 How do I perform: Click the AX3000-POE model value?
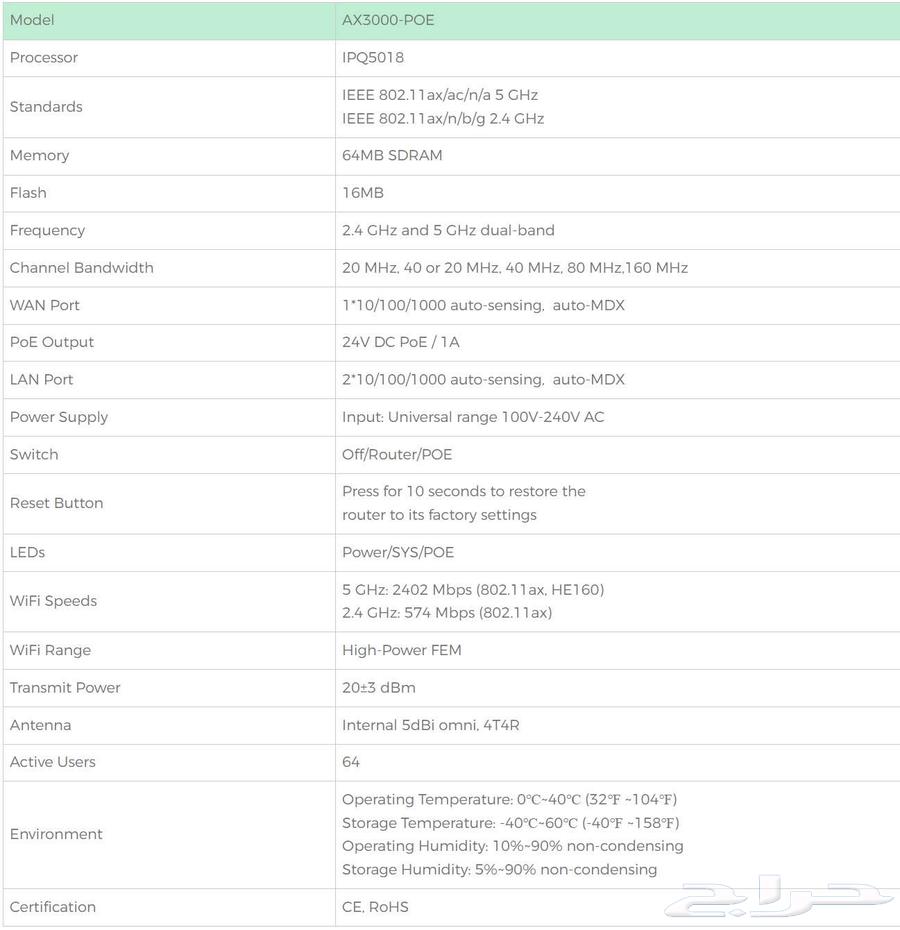[x=388, y=20]
